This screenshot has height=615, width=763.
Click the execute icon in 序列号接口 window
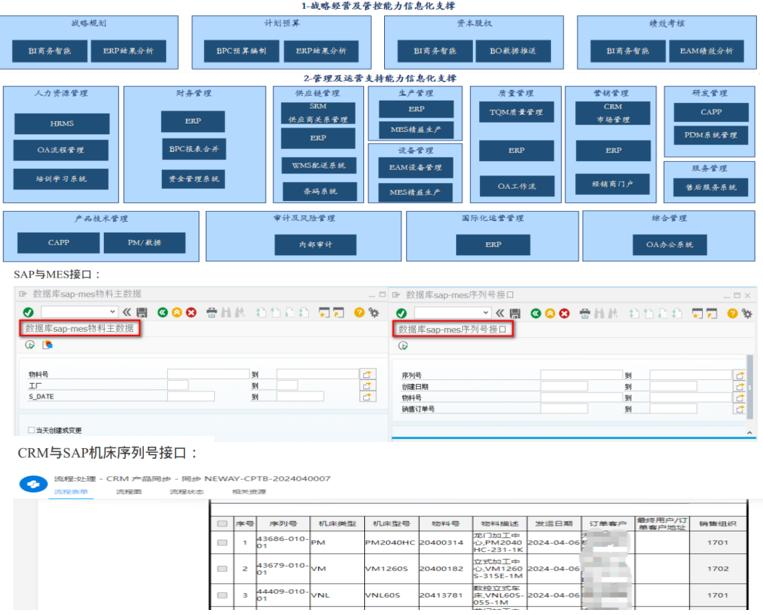coord(405,345)
